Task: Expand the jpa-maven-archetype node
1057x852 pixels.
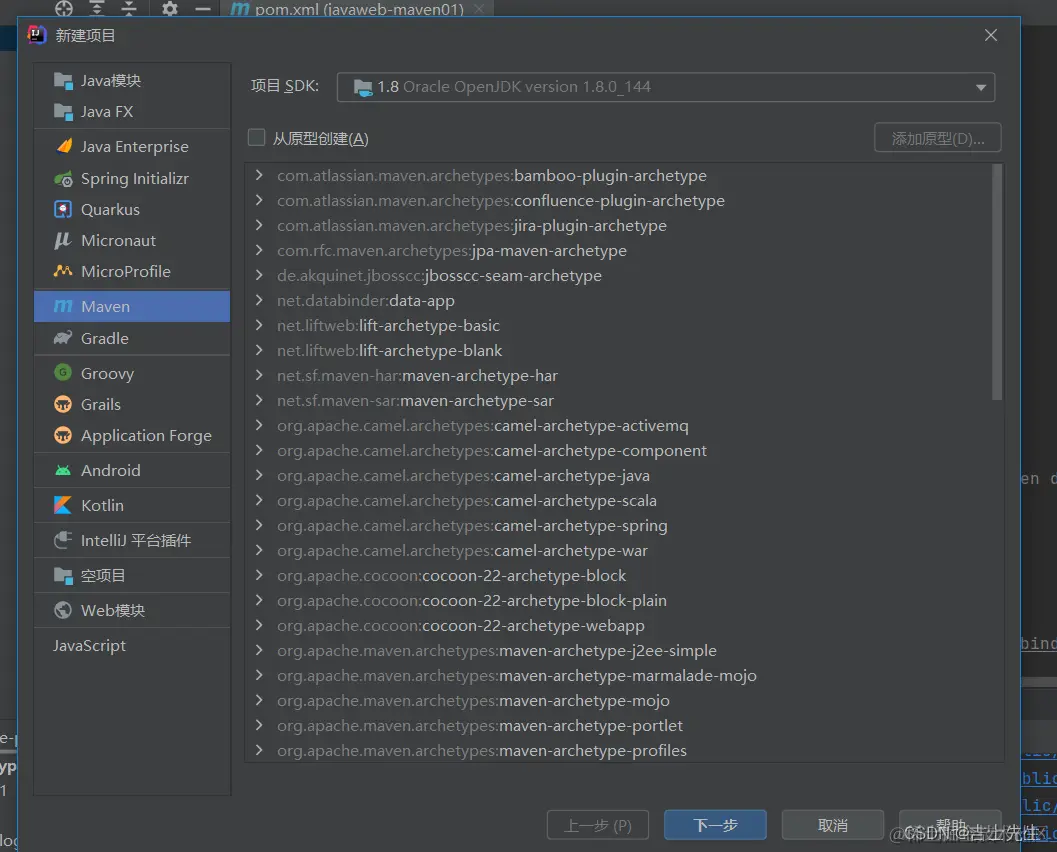Action: click(x=259, y=250)
